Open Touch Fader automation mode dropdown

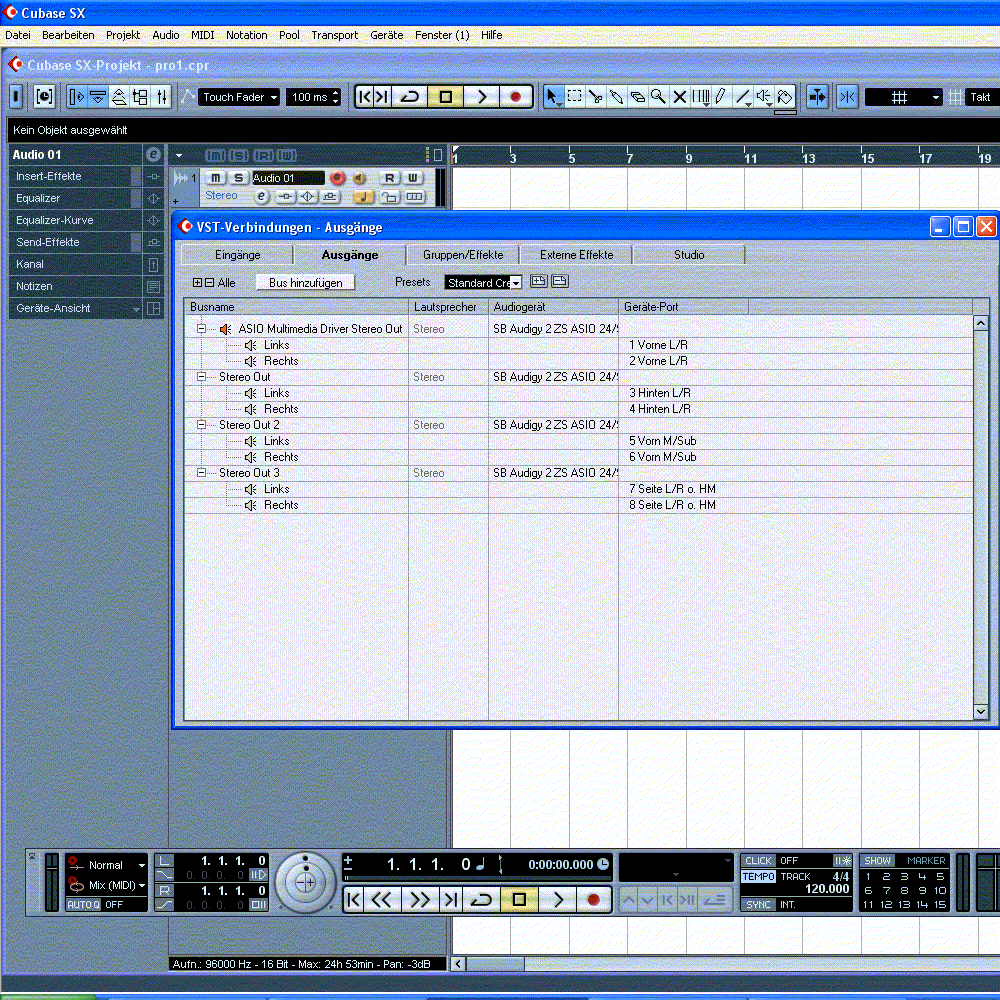tap(239, 97)
